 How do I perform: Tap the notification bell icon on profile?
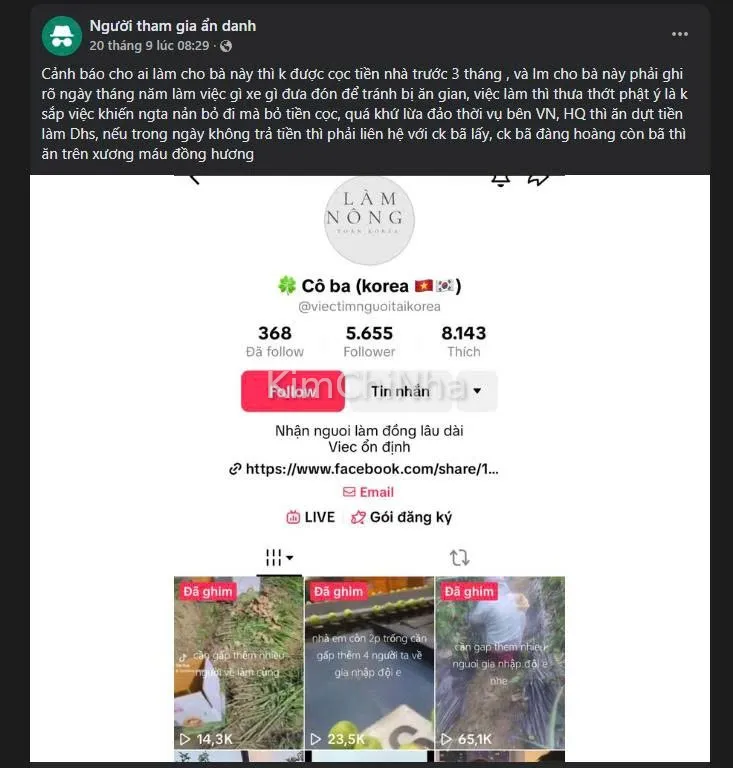500,180
